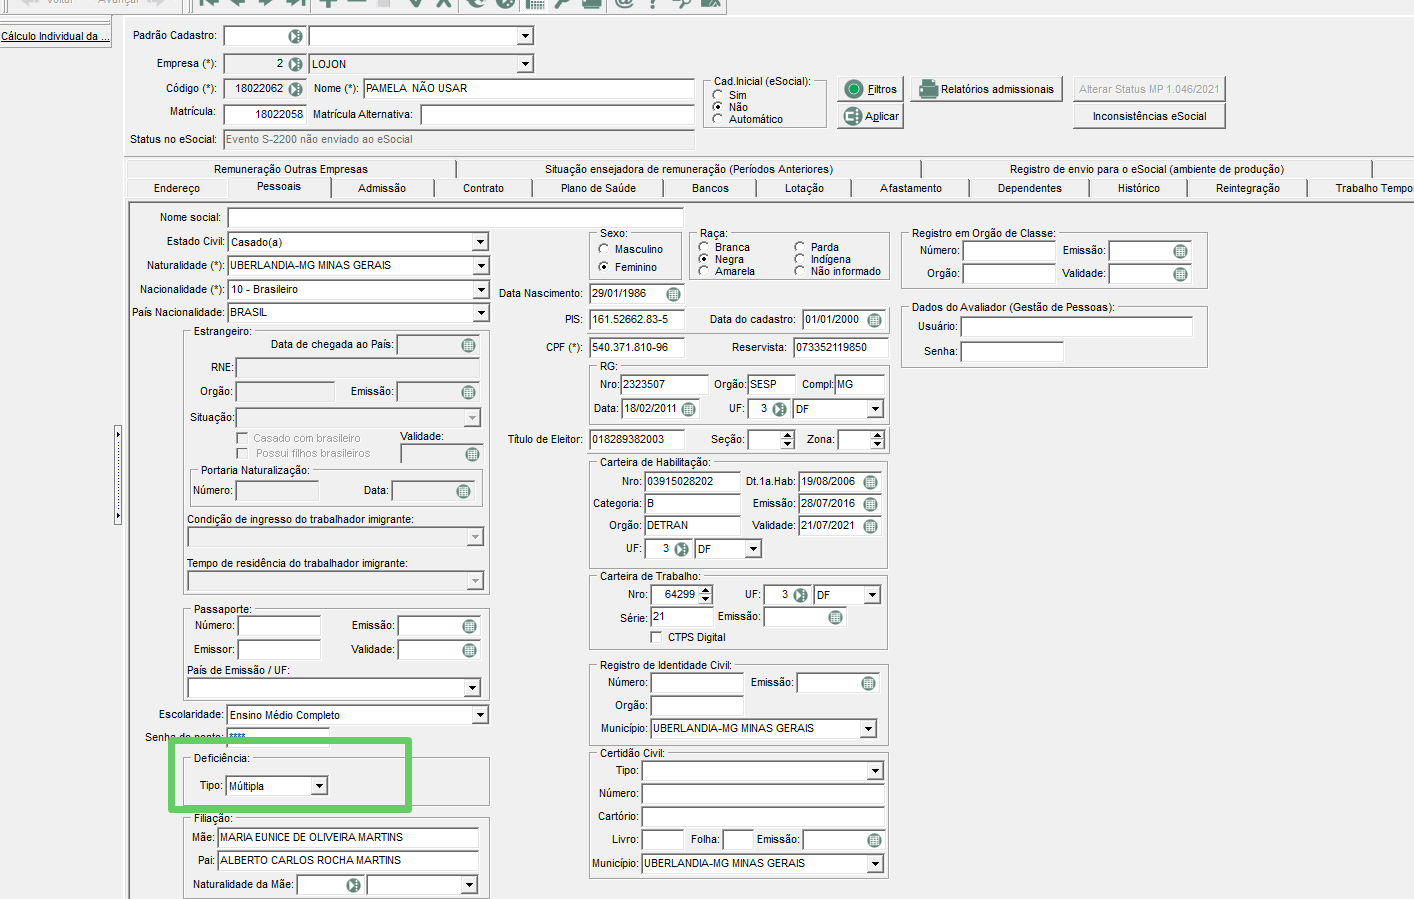Open the Data do cadastro calendar picker
The width and height of the screenshot is (1414, 899).
[x=874, y=320]
